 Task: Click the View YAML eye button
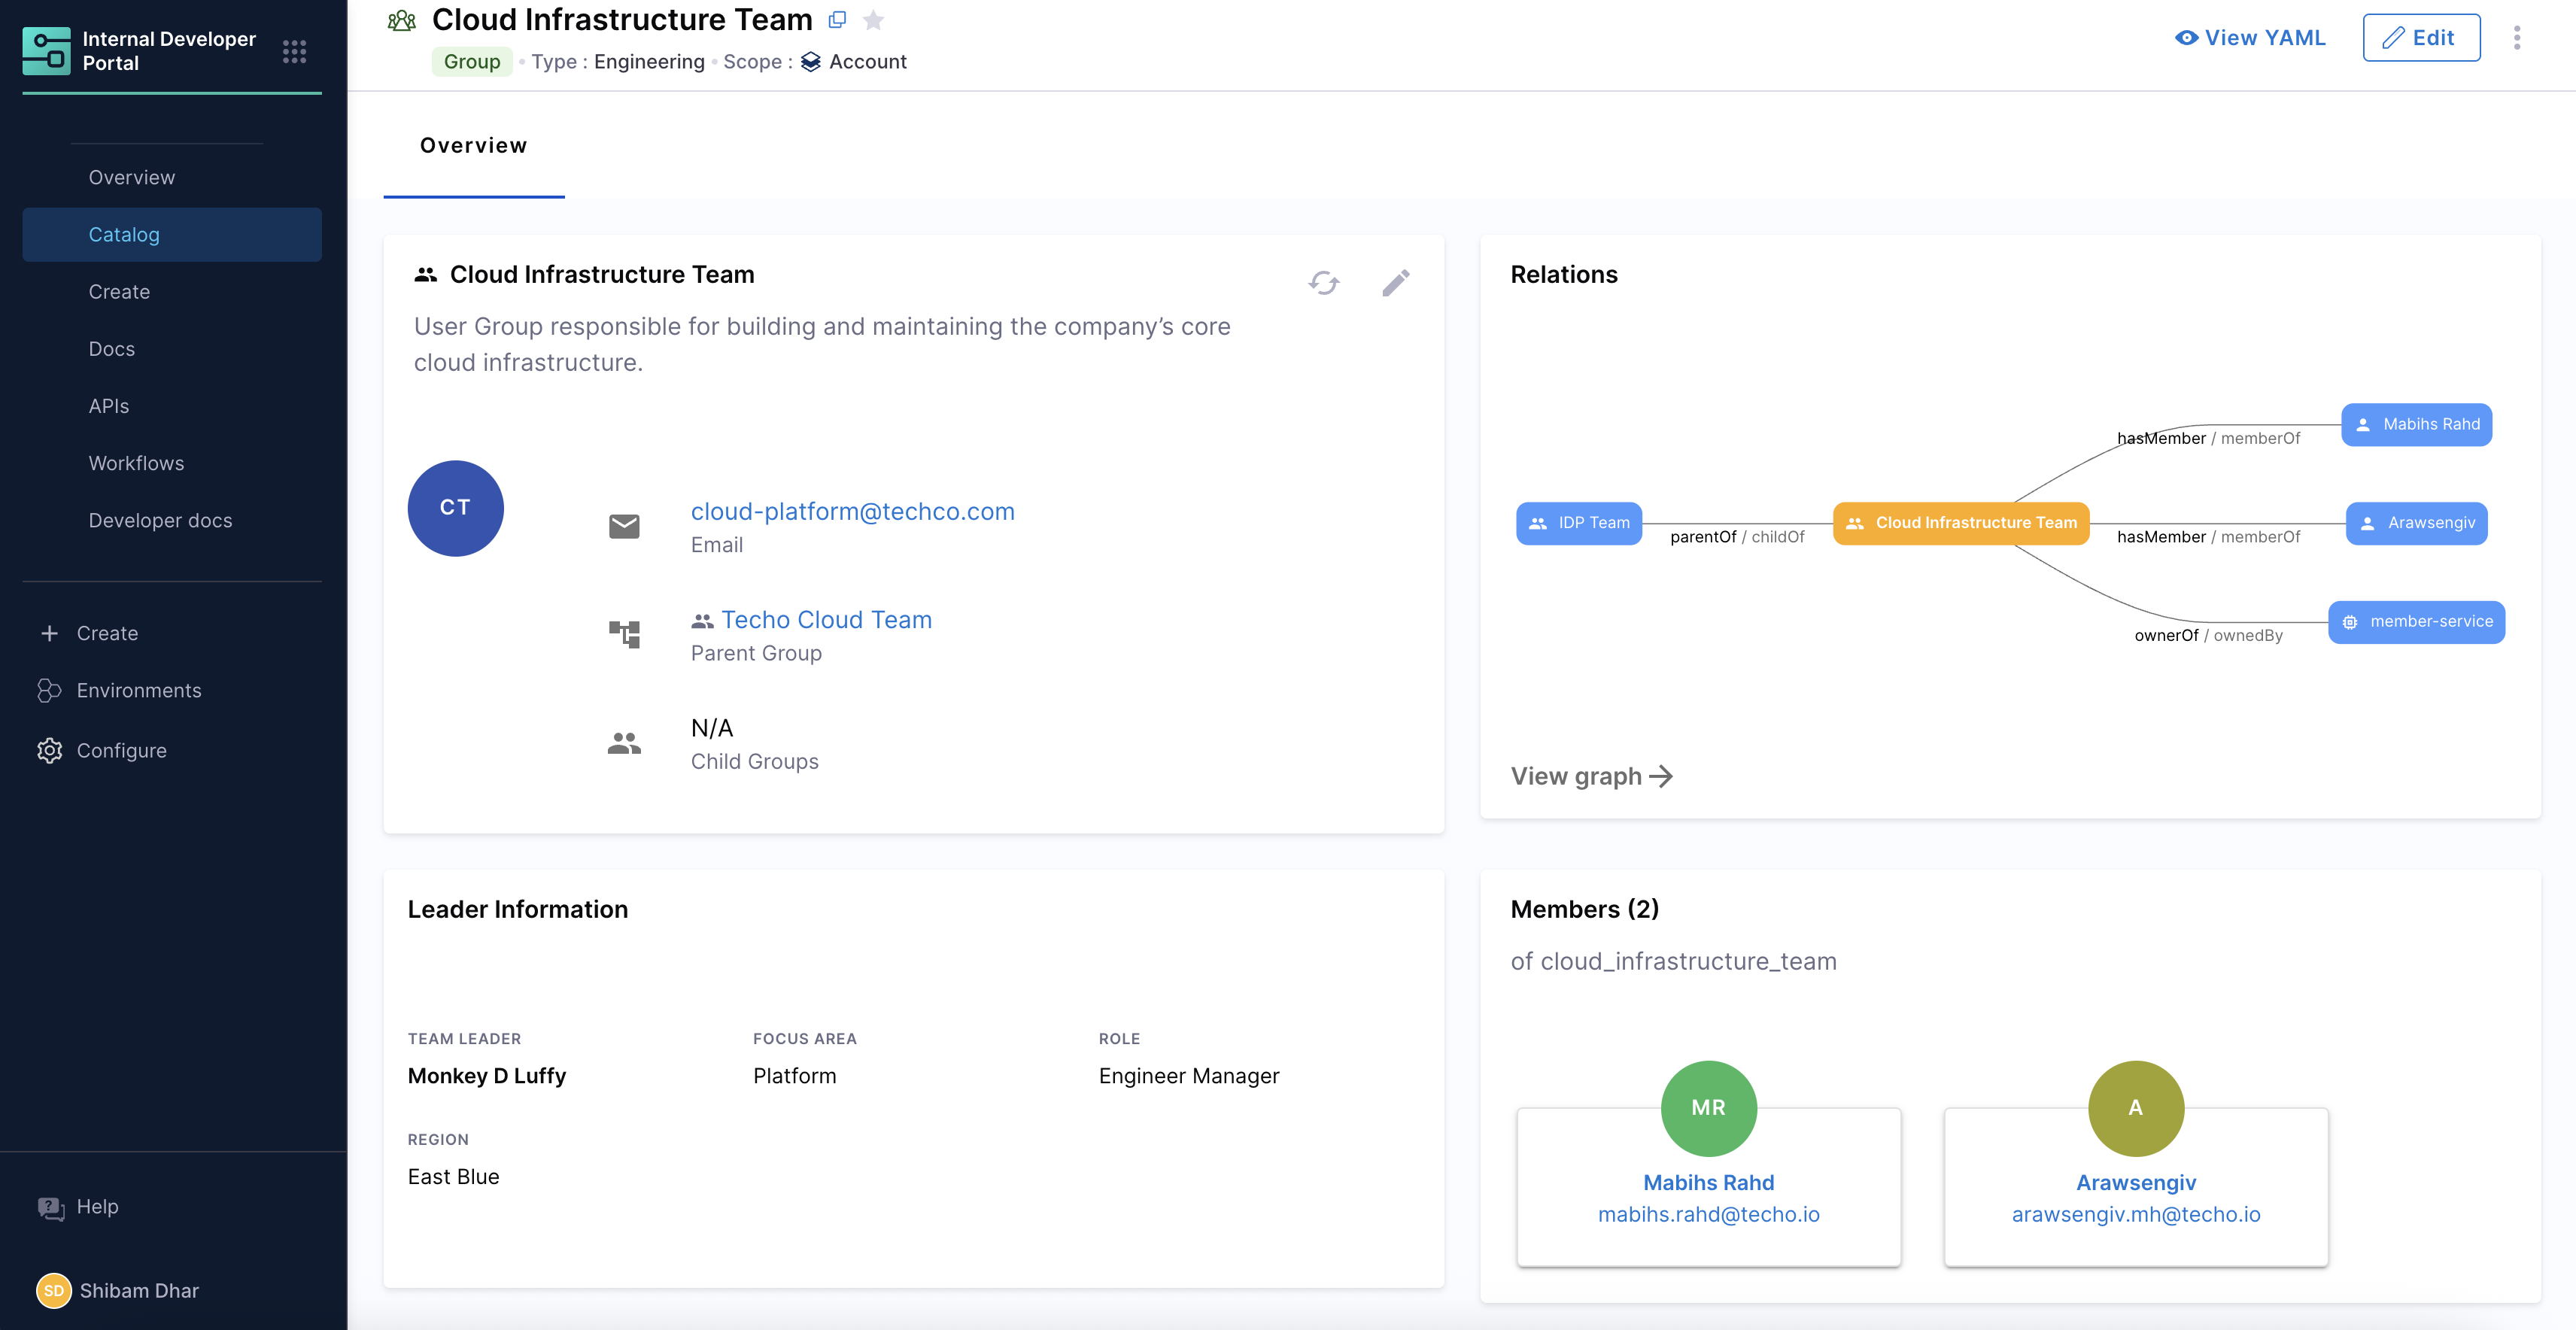(x=2250, y=38)
